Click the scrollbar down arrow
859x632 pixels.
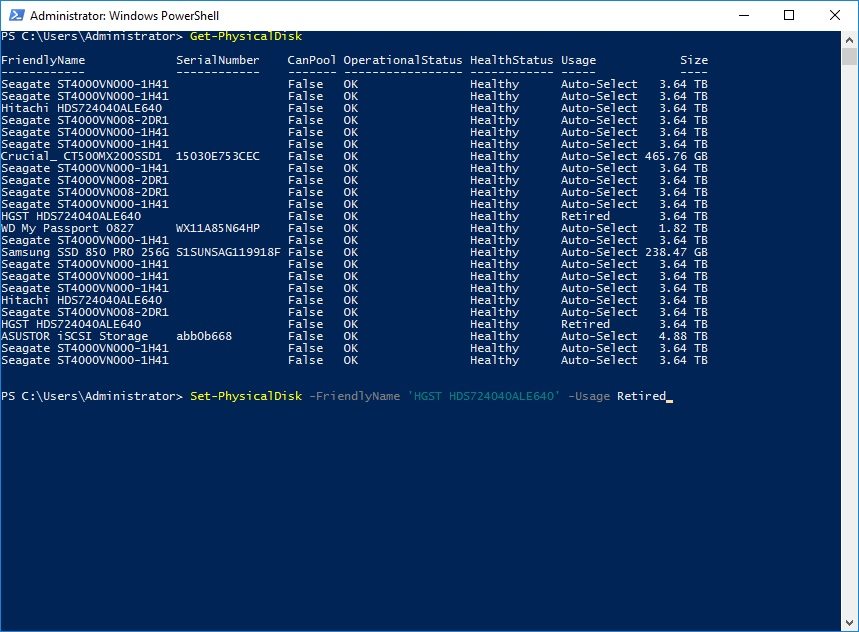[x=850, y=623]
